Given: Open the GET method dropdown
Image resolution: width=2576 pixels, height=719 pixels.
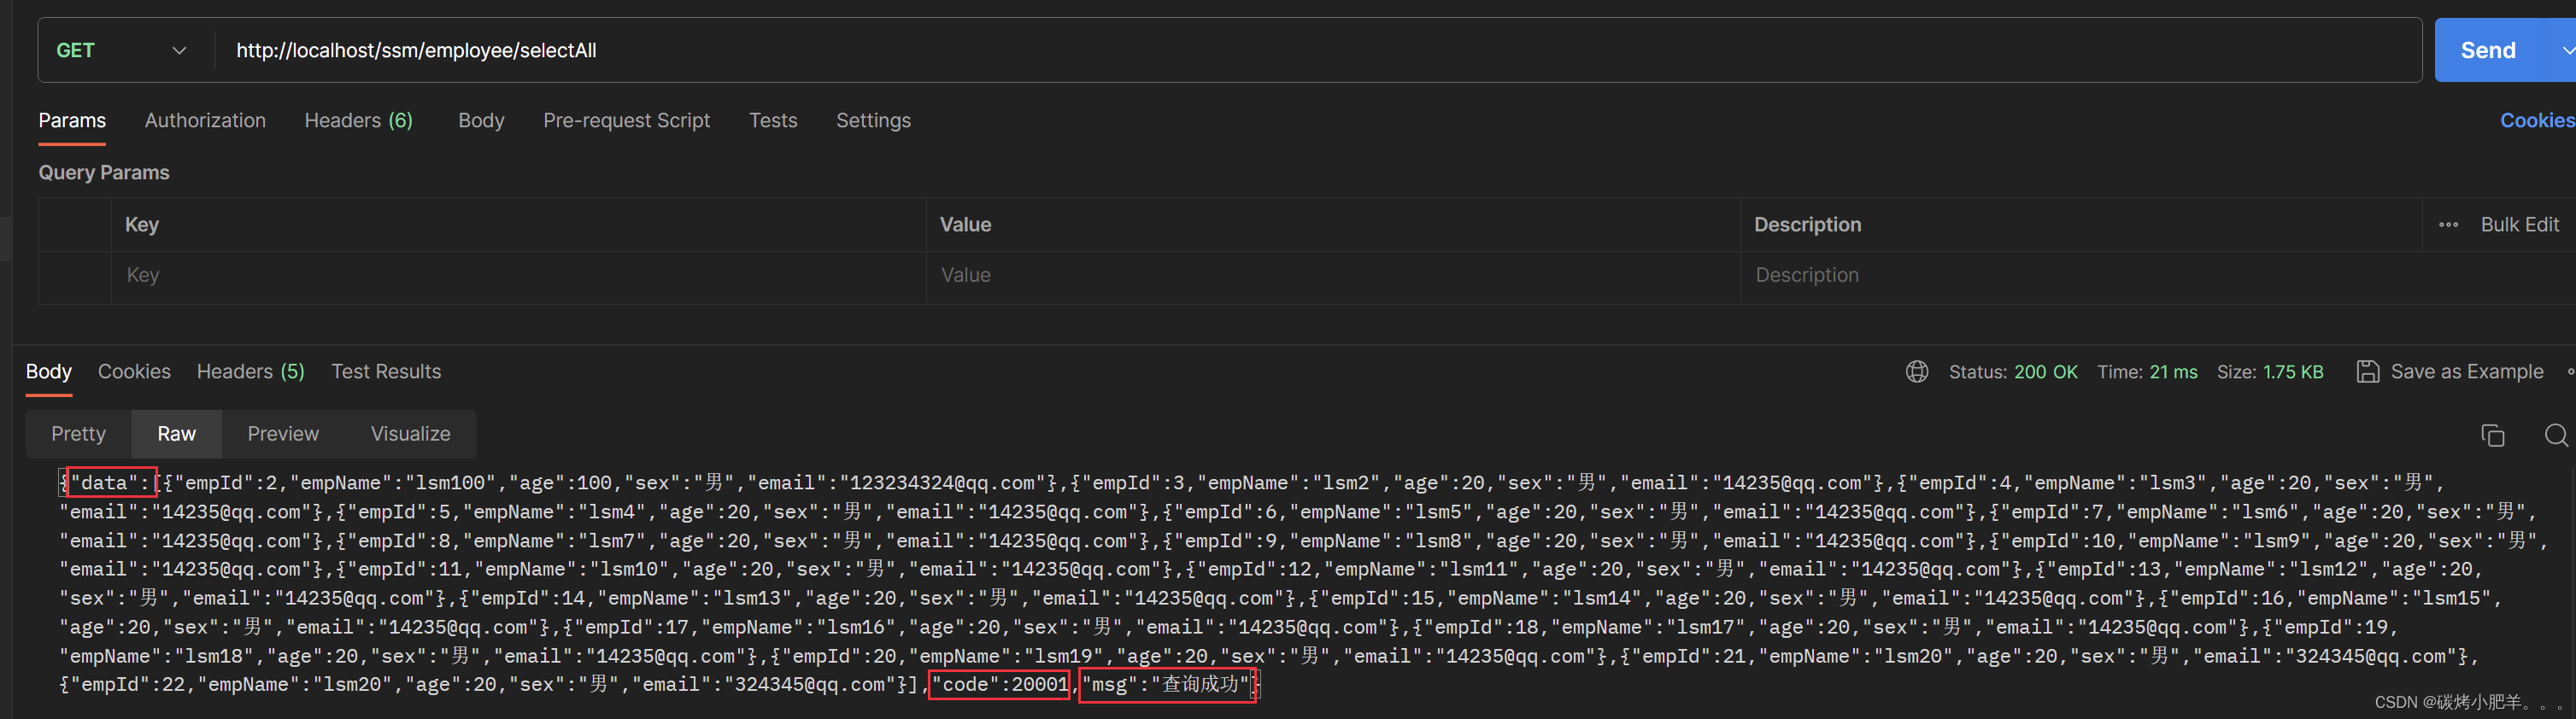Looking at the screenshot, I should [x=122, y=50].
